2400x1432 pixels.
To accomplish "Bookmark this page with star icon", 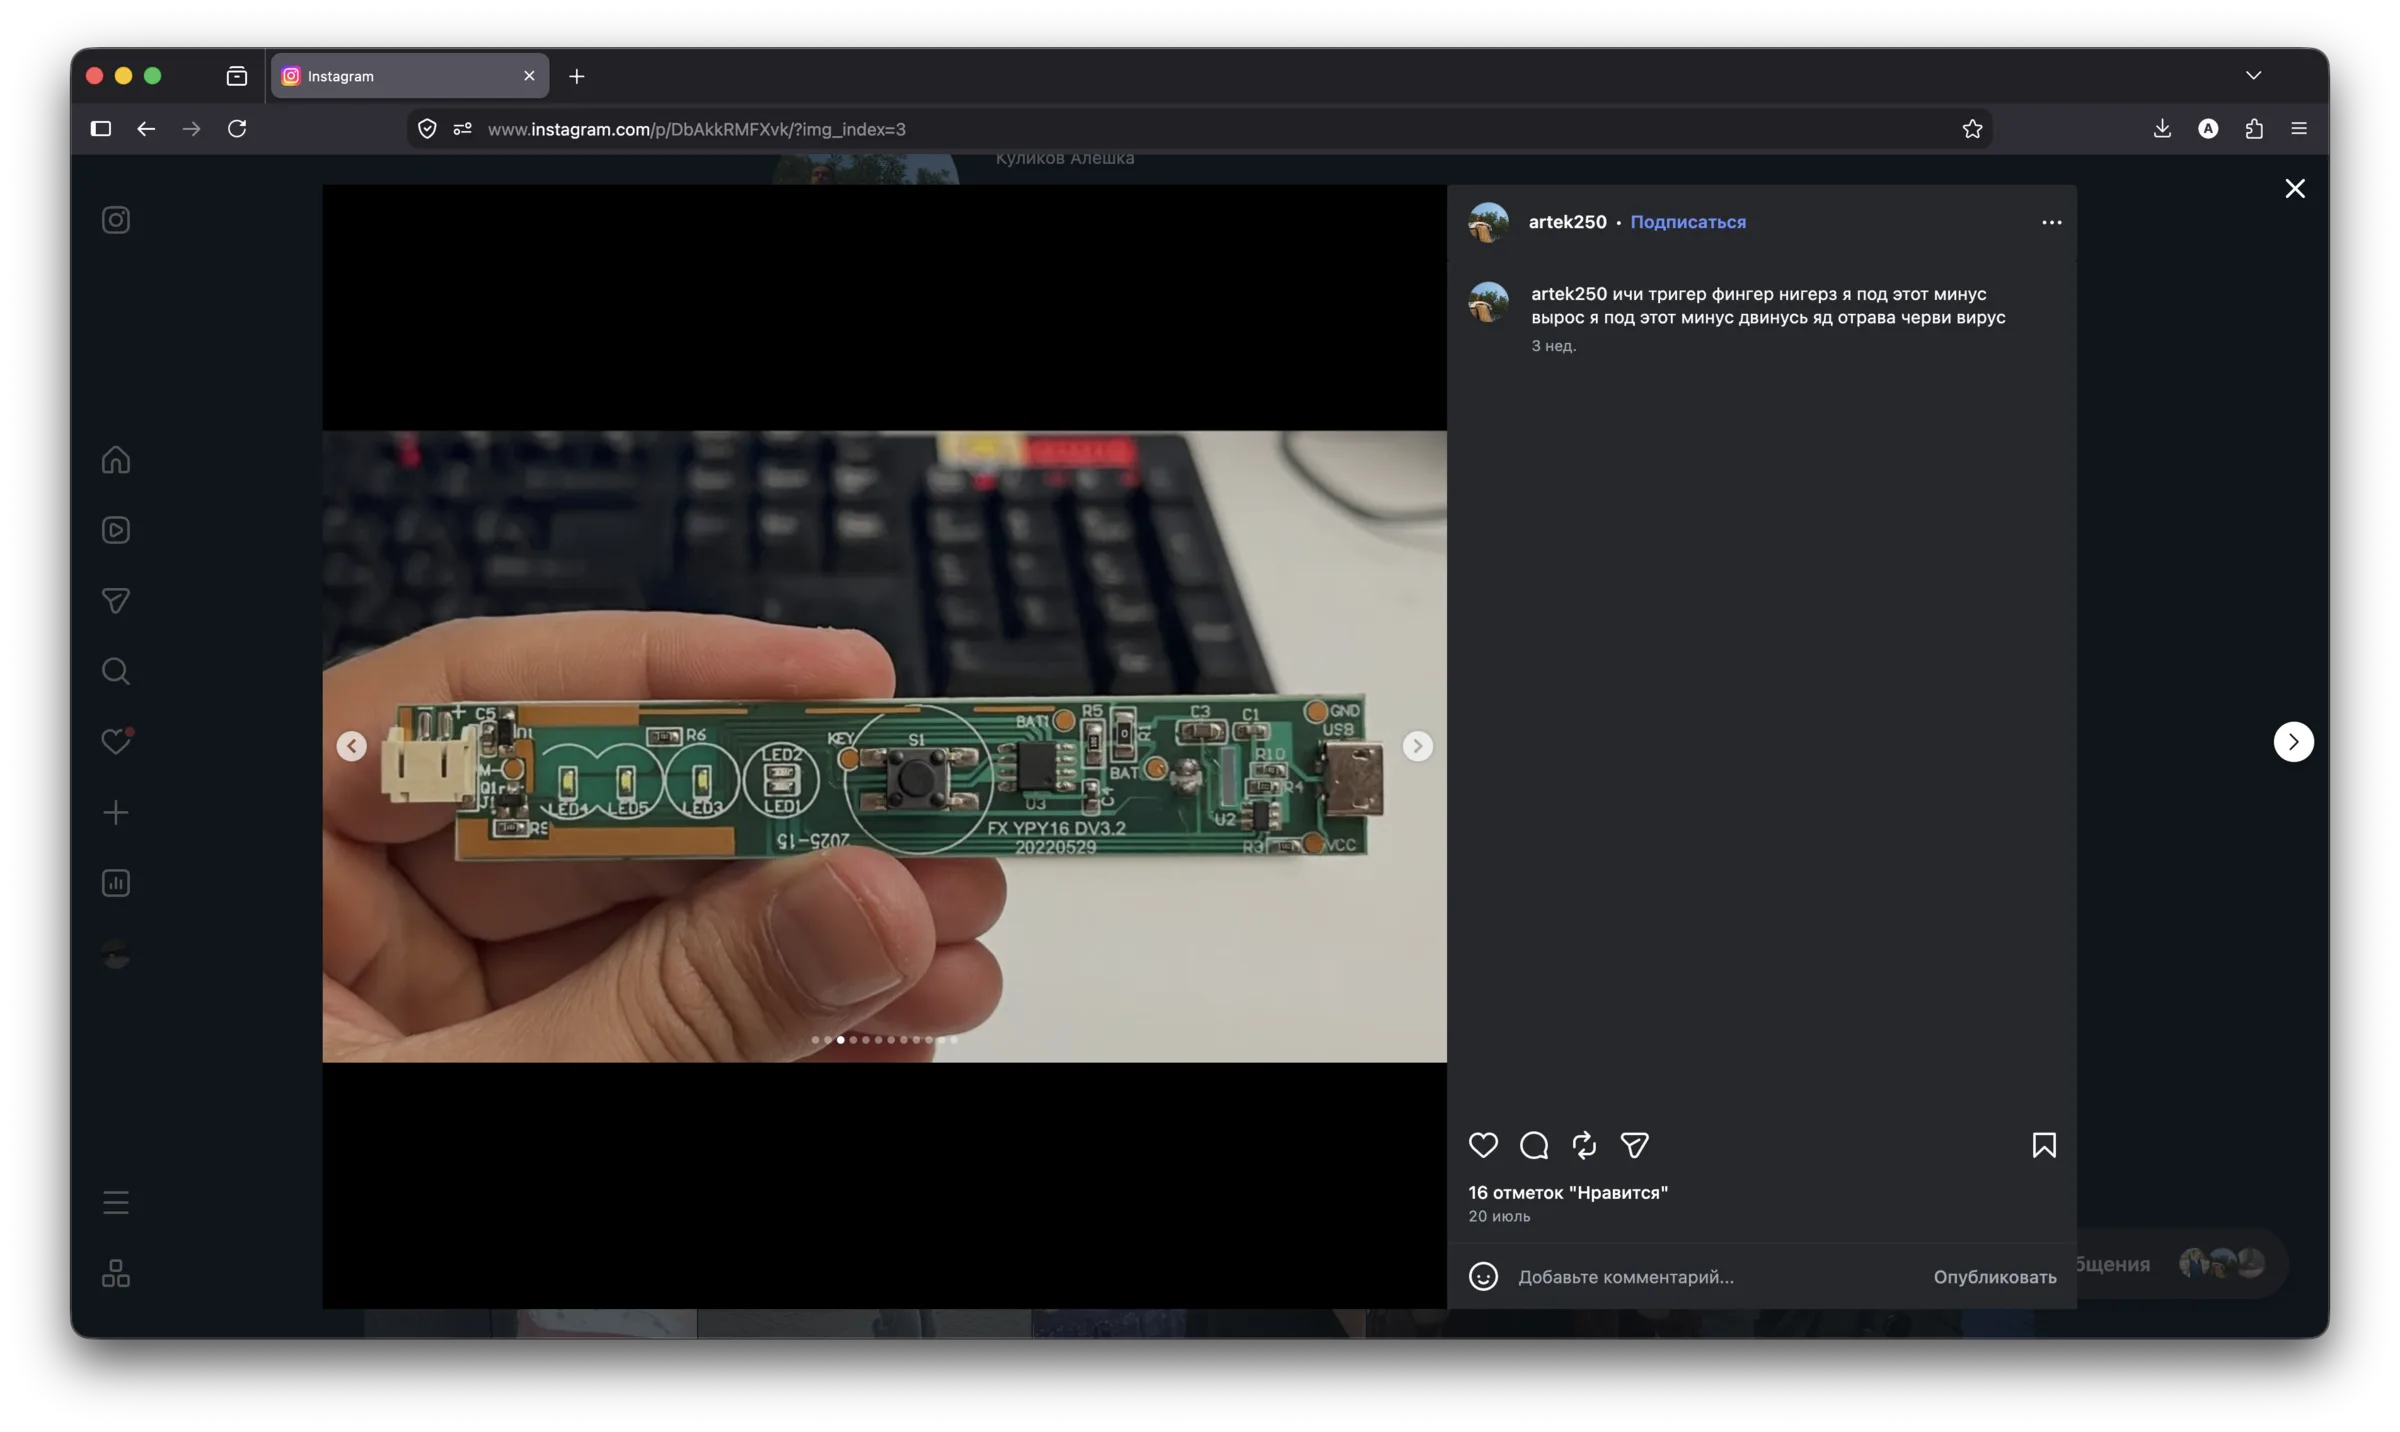I will [x=1971, y=129].
